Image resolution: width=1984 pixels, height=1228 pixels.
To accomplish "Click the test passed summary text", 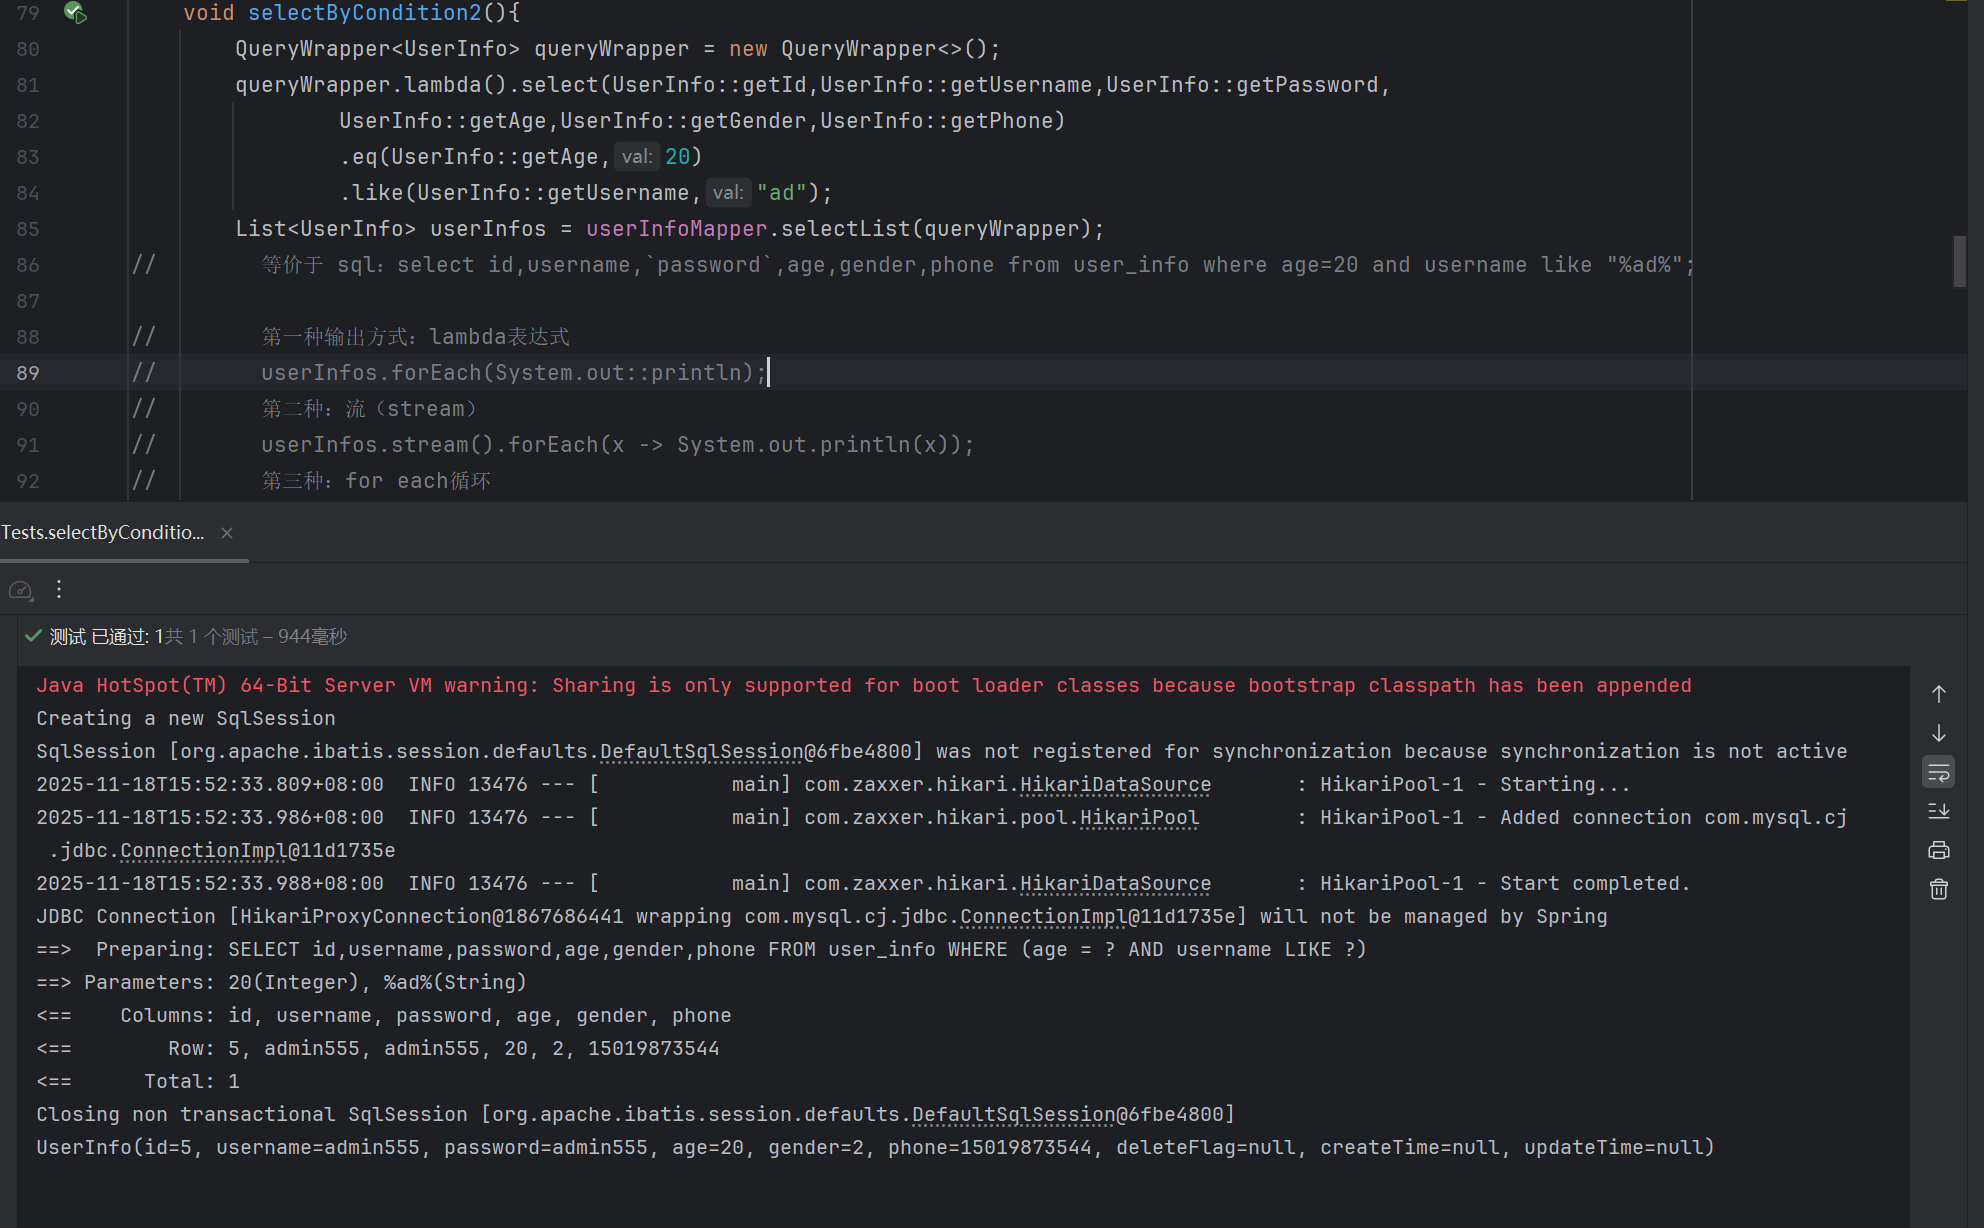I will (198, 636).
